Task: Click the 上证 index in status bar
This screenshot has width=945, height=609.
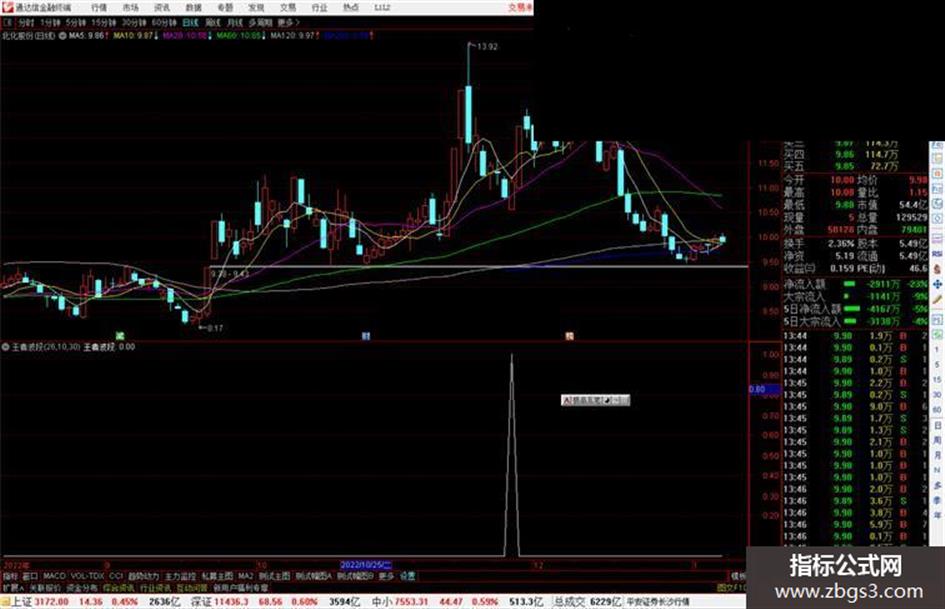Action: [22, 602]
